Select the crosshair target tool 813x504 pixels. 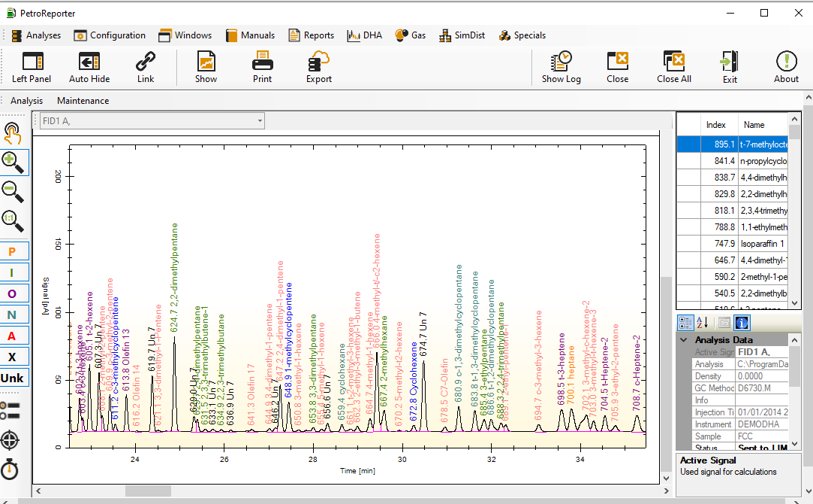(x=10, y=441)
